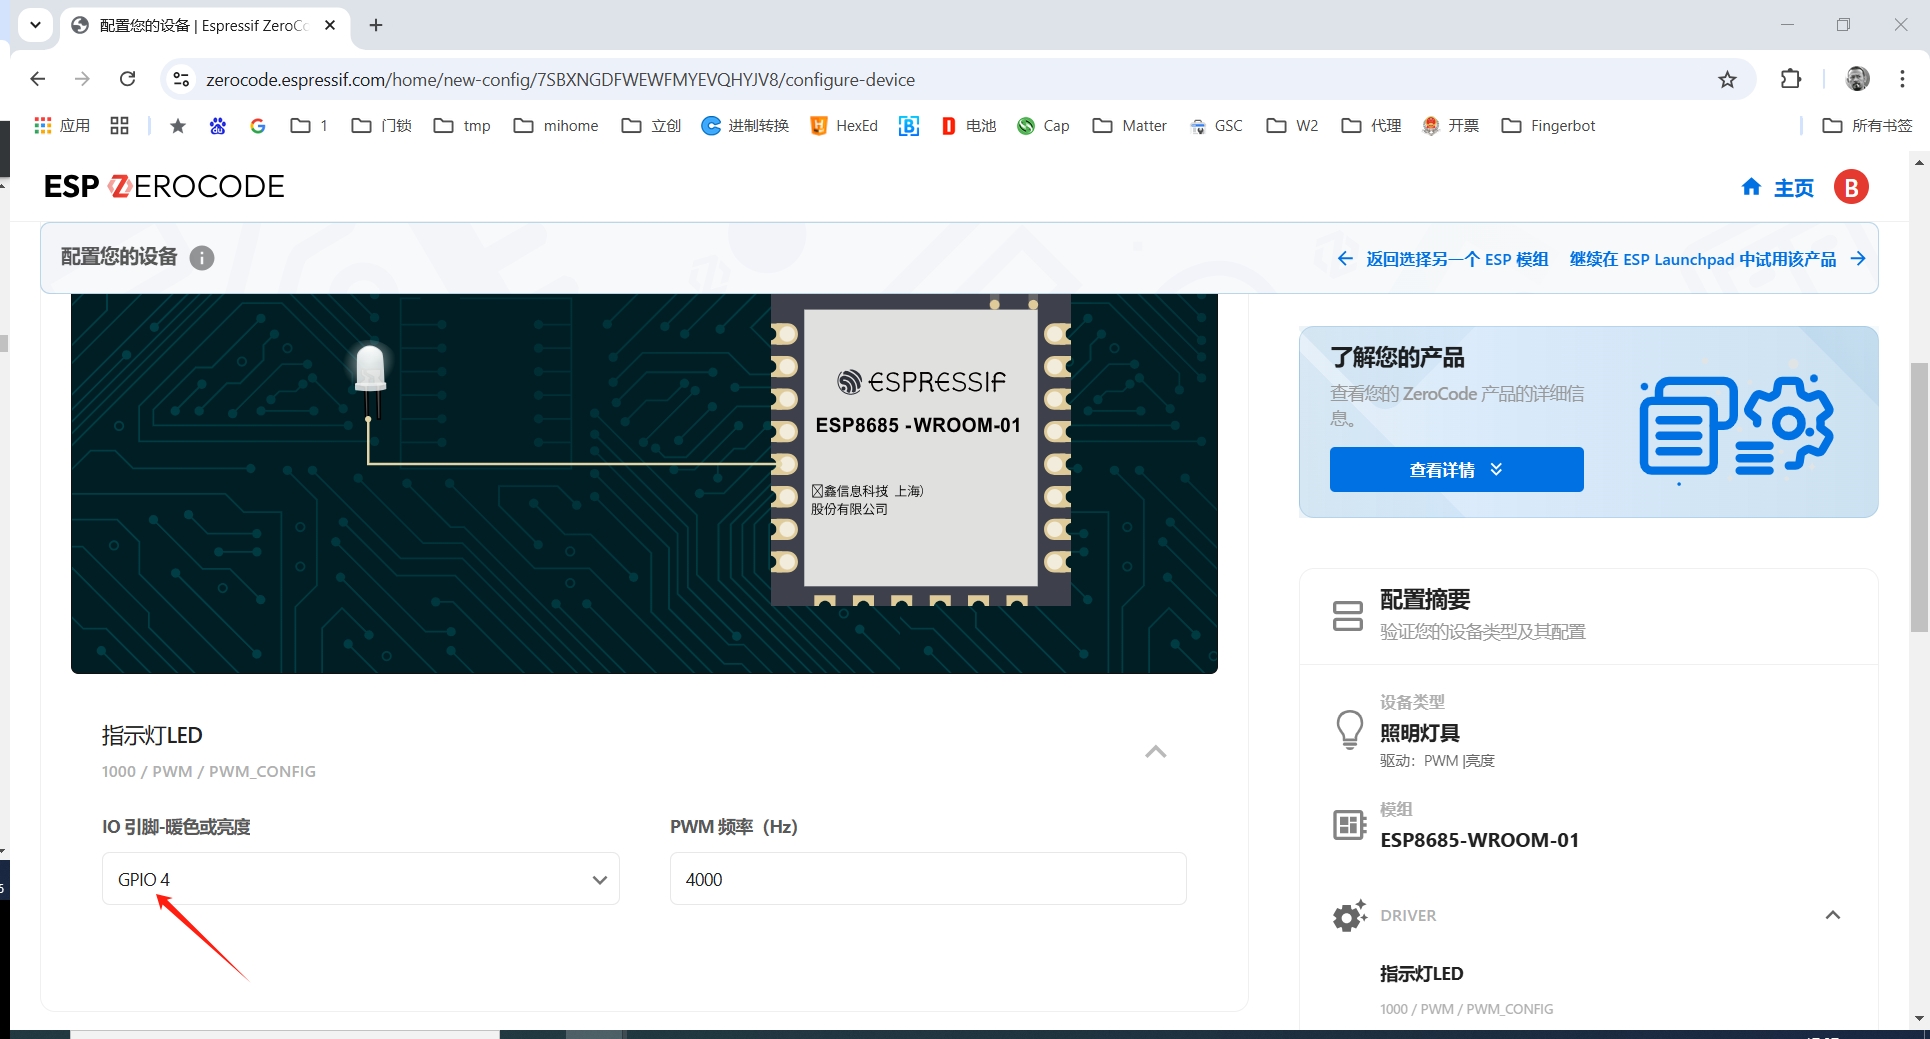Viewport: 1930px width, 1039px height.
Task: Collapse the 指示灯LED section chevron
Action: 1155,751
